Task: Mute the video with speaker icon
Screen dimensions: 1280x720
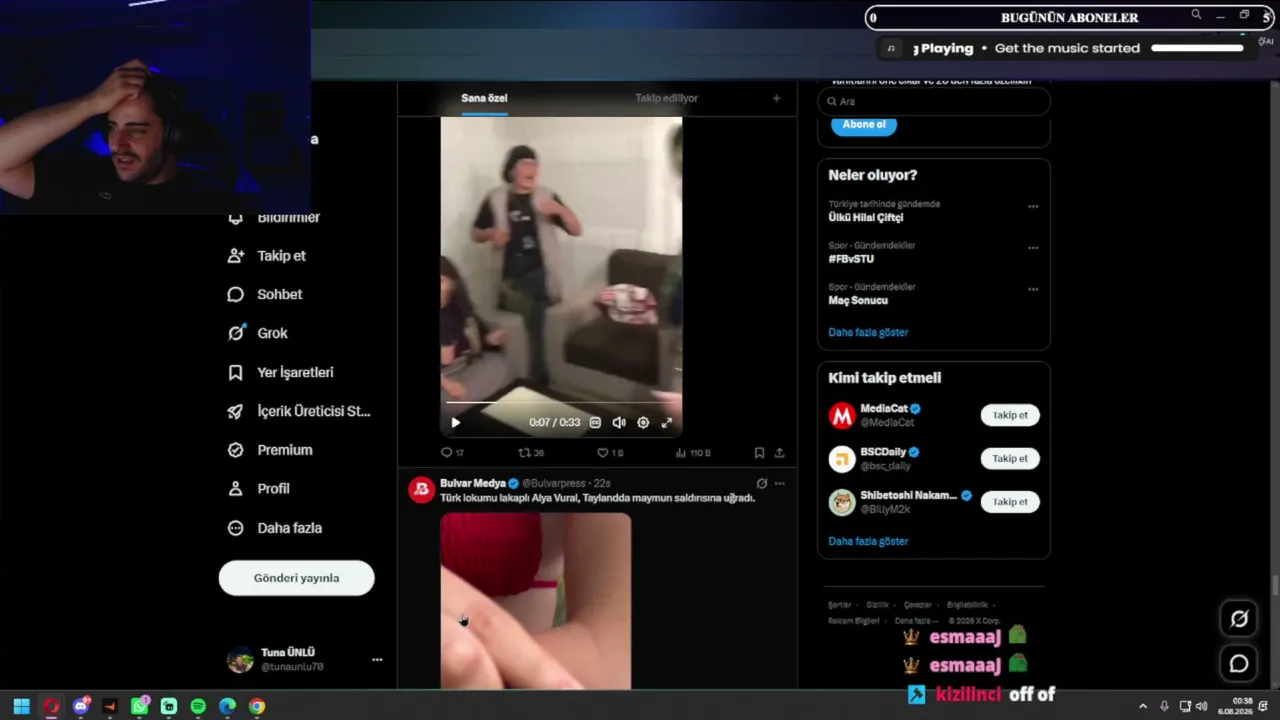Action: tap(619, 423)
